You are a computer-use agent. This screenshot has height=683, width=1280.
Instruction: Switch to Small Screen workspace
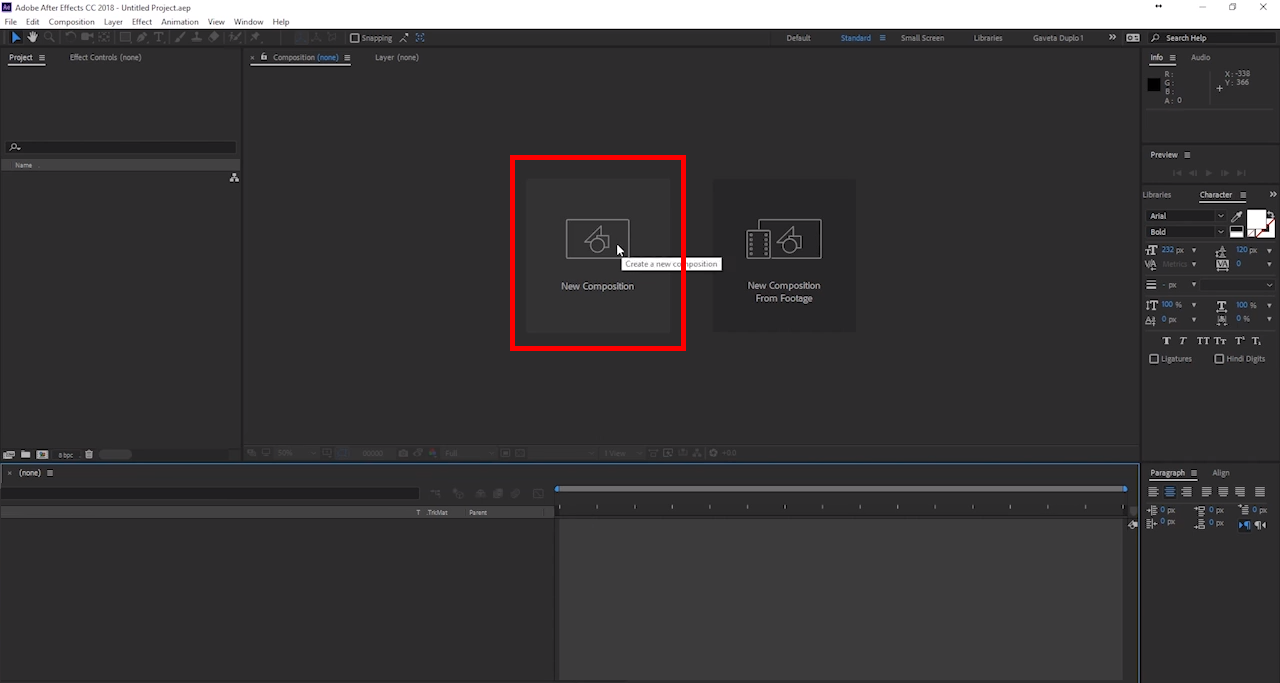922,38
